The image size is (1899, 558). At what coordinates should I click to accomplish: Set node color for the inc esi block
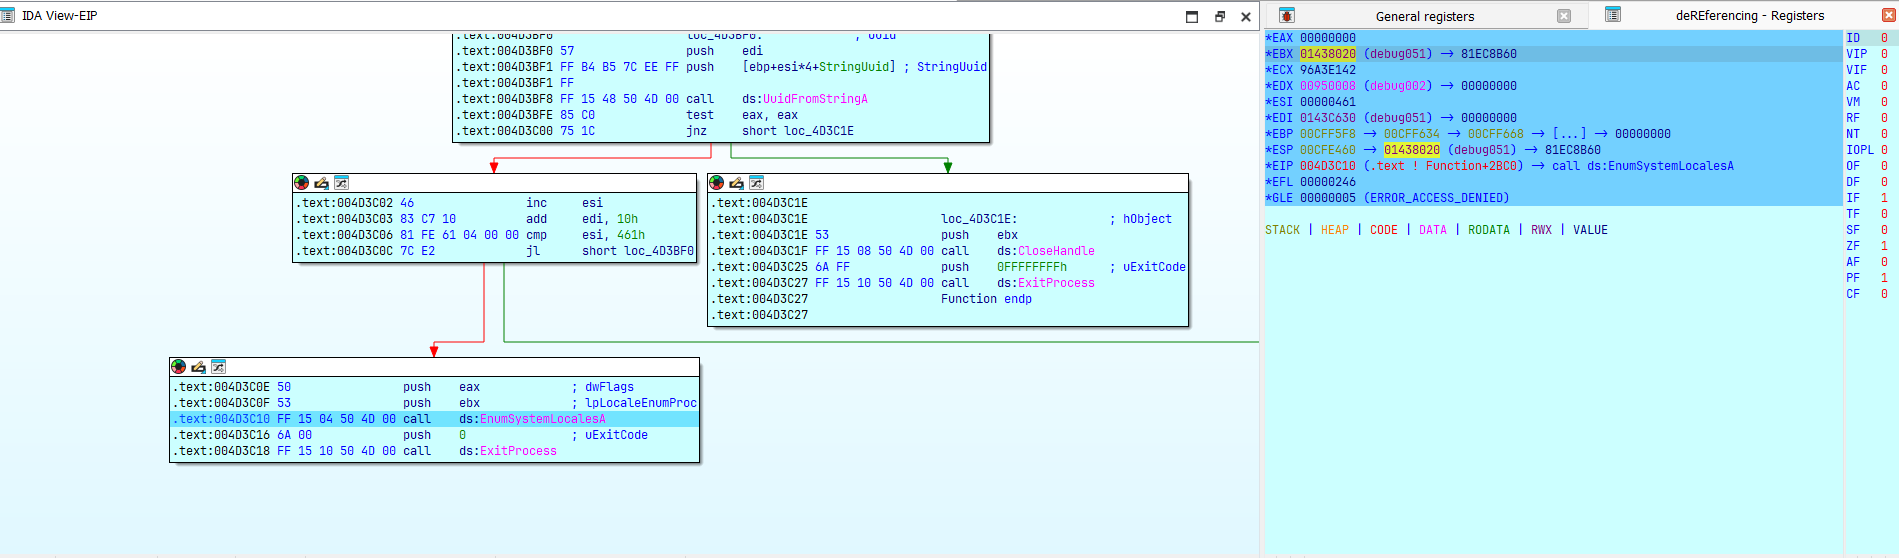[x=301, y=183]
